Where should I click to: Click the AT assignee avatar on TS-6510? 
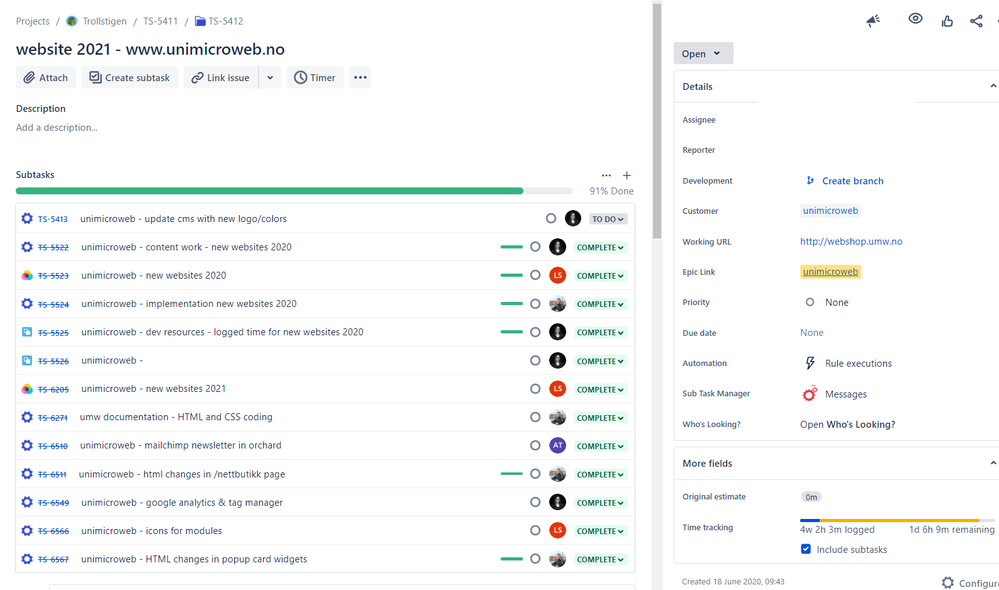tap(557, 445)
